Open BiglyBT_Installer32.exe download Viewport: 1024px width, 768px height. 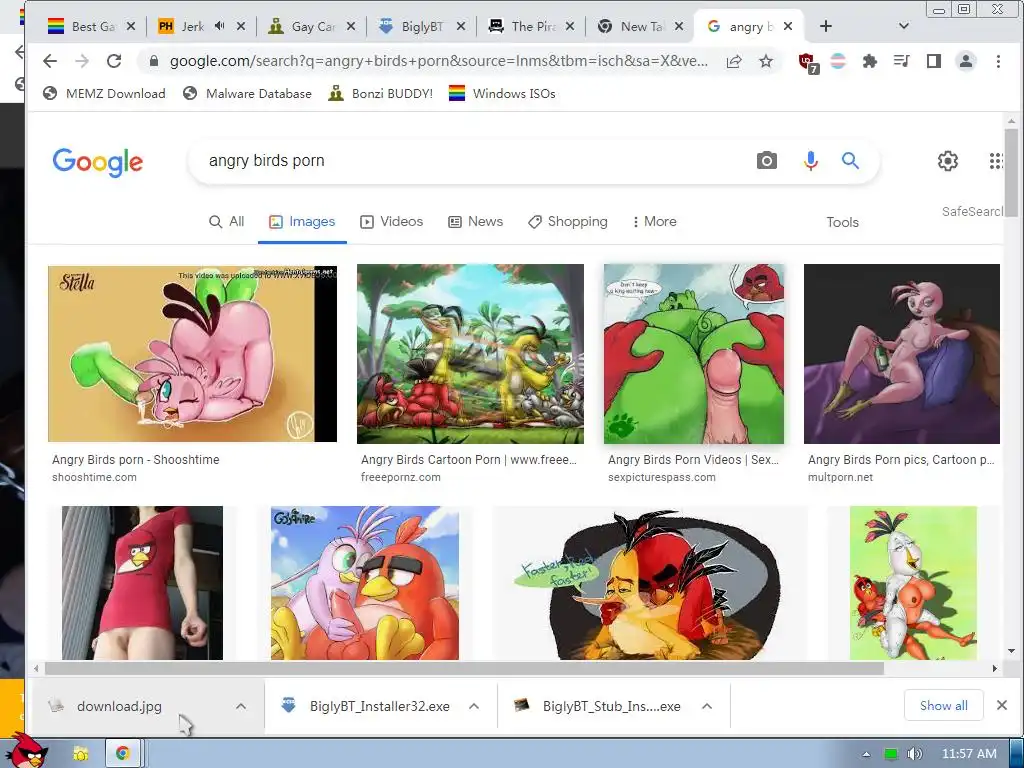point(366,706)
